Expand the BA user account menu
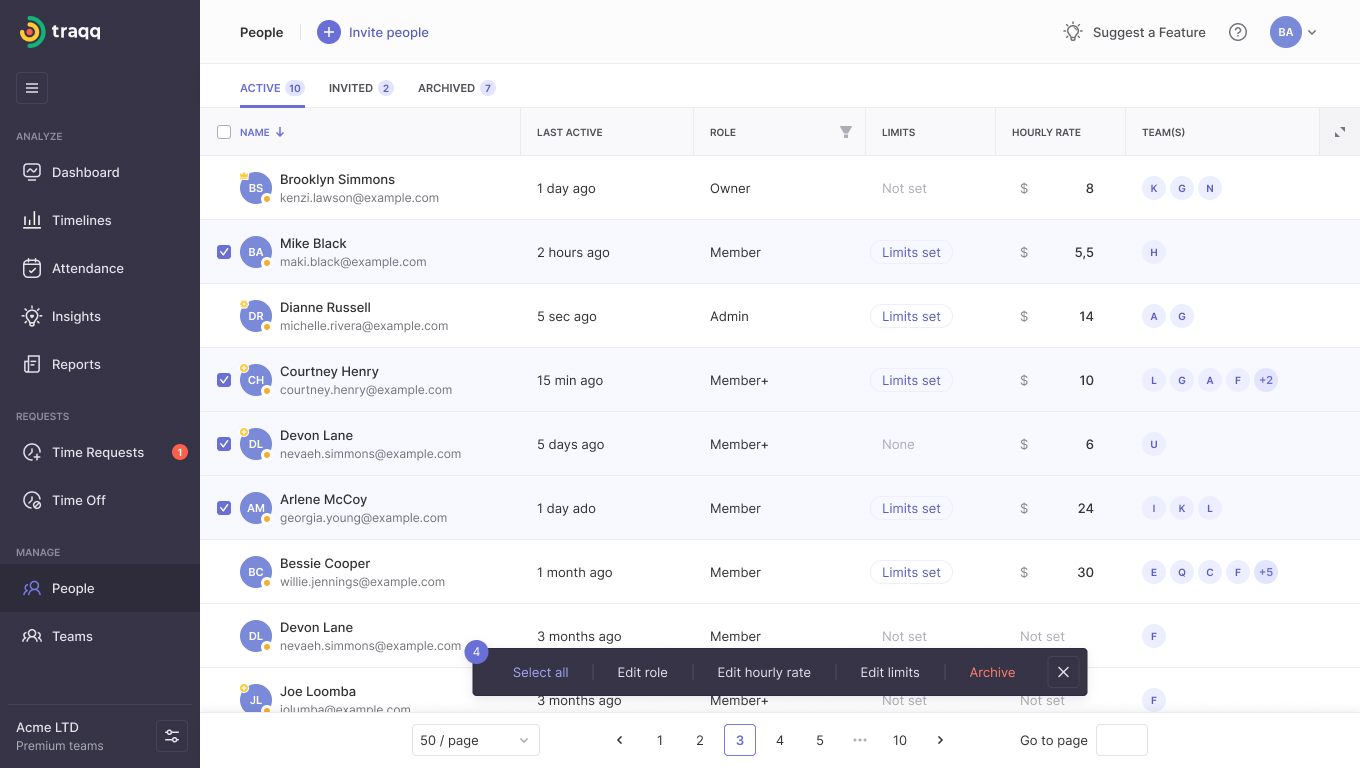1360x768 pixels. click(1294, 32)
